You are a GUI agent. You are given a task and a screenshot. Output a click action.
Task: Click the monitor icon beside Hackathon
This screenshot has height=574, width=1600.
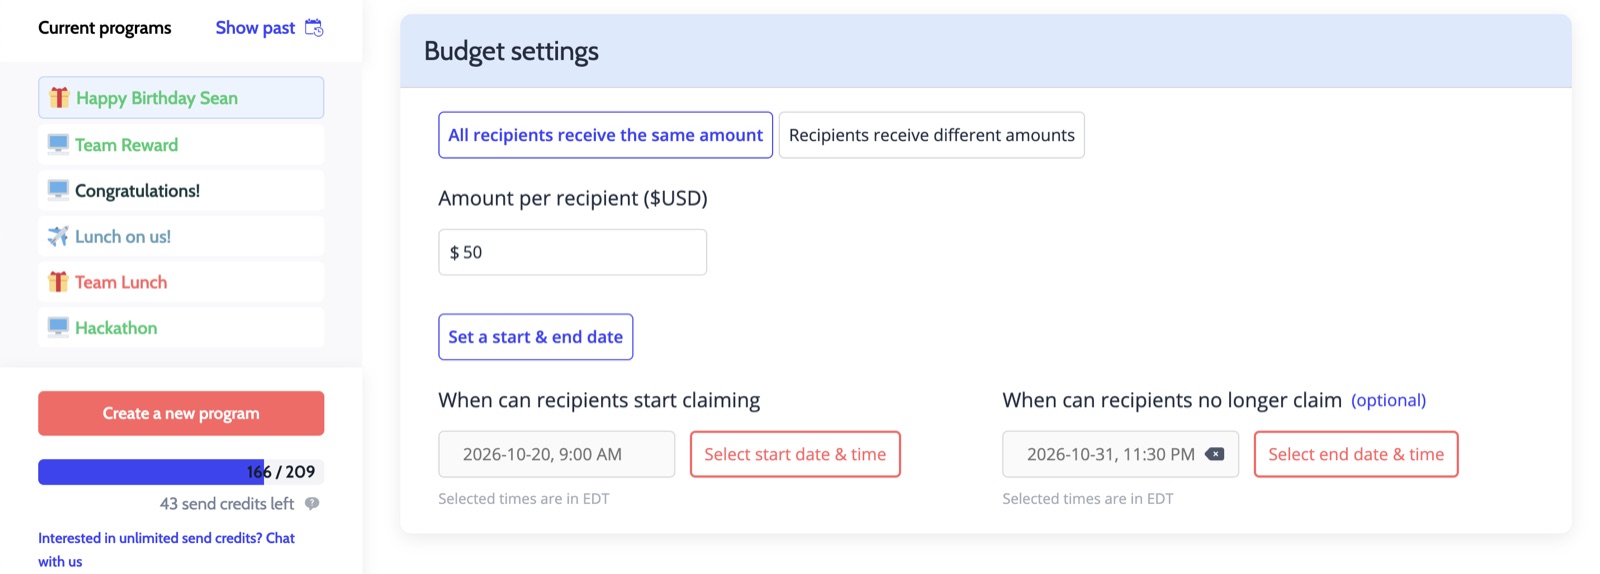[x=58, y=327]
